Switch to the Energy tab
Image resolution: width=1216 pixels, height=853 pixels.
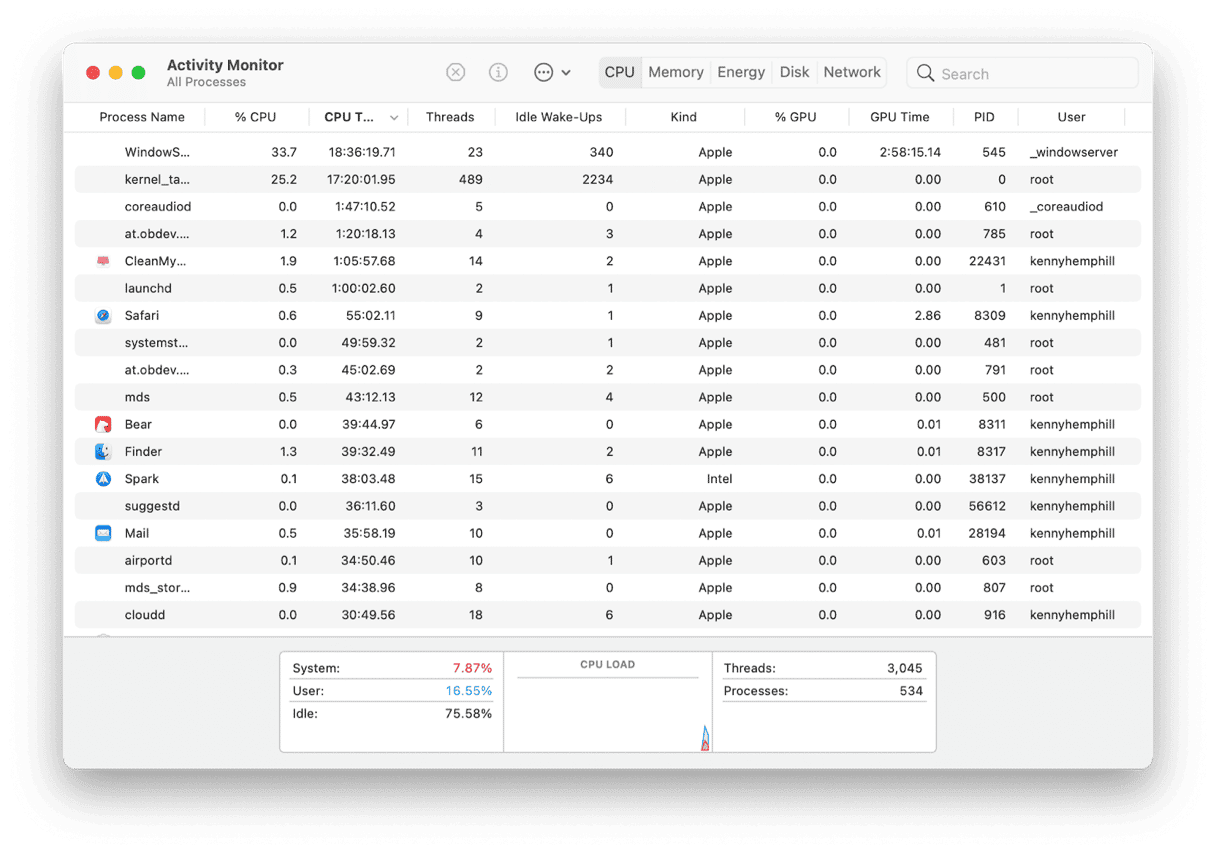tap(741, 72)
